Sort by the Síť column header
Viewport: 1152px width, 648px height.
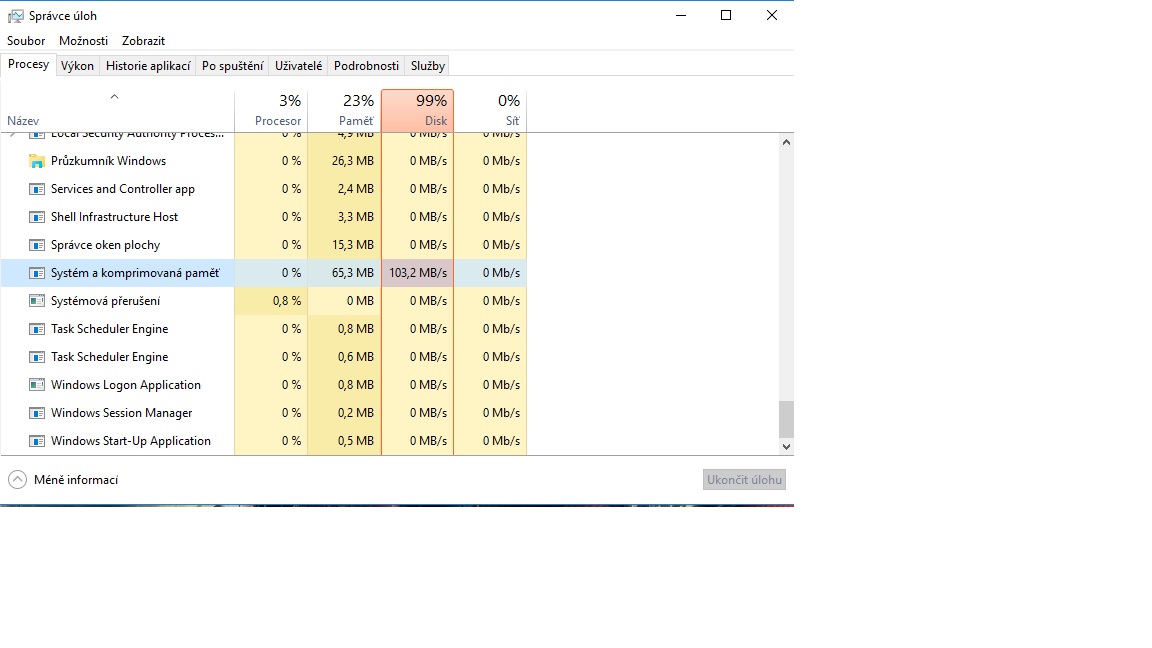click(x=490, y=111)
